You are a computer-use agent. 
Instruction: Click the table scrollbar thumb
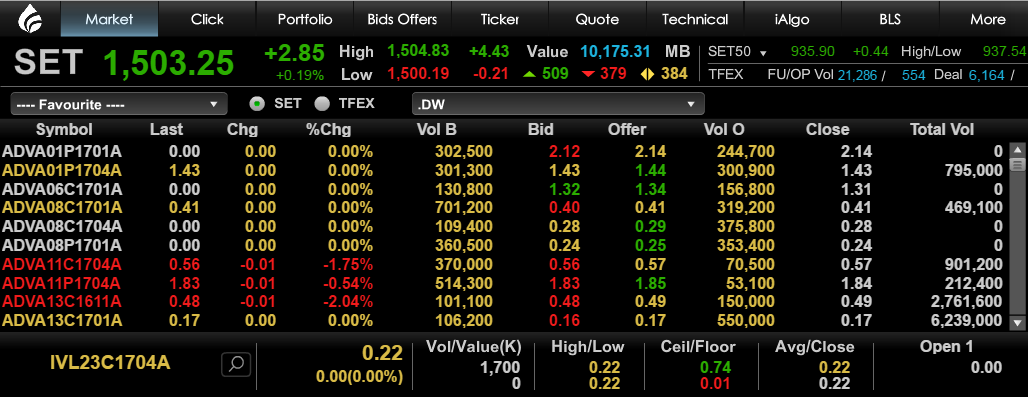1017,164
